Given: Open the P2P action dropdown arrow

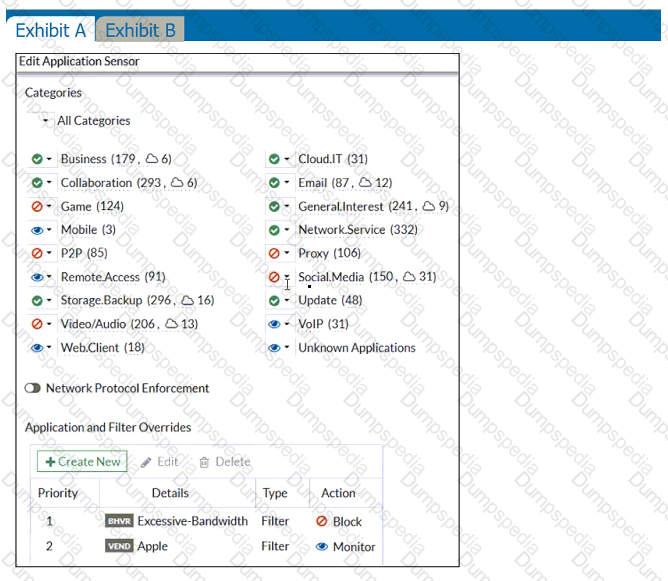Looking at the screenshot, I should point(49,254).
